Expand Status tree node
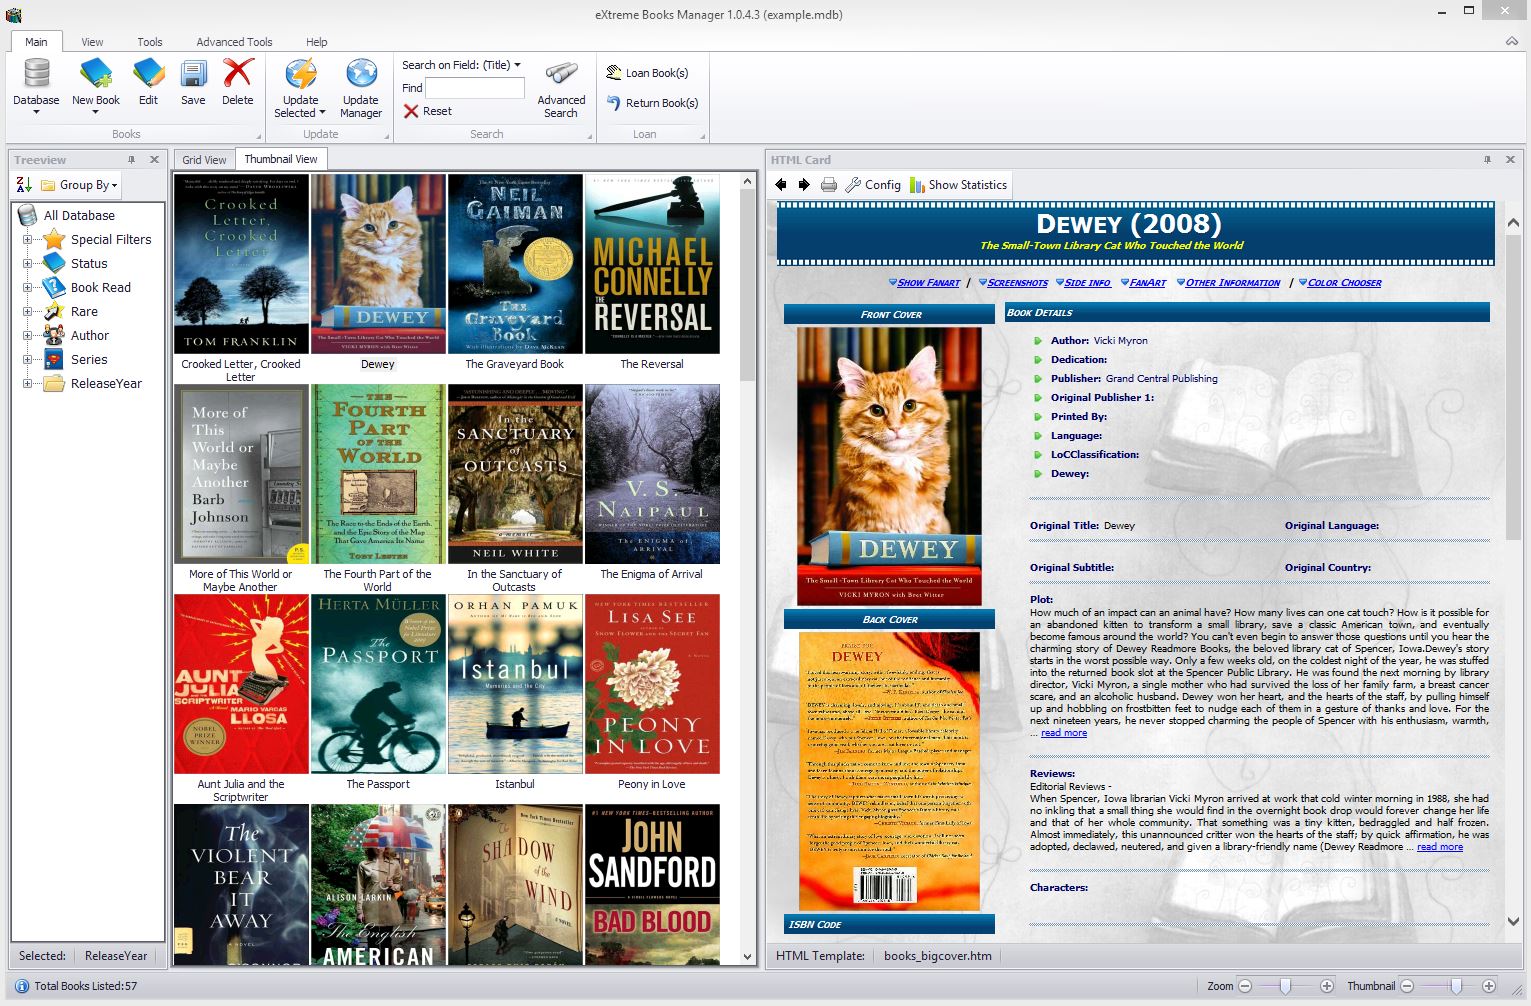 click(x=28, y=263)
